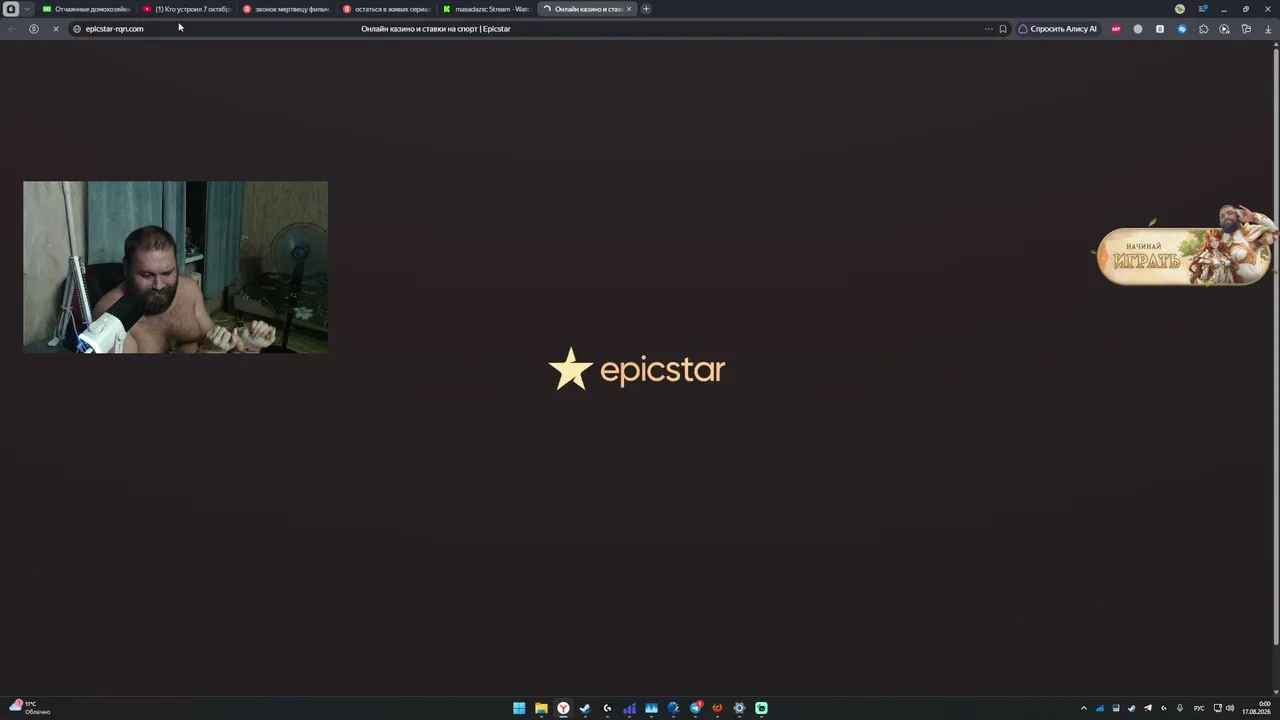This screenshot has height=720, width=1280.
Task: Click the green avatar icon in title bar
Action: (x=1180, y=9)
